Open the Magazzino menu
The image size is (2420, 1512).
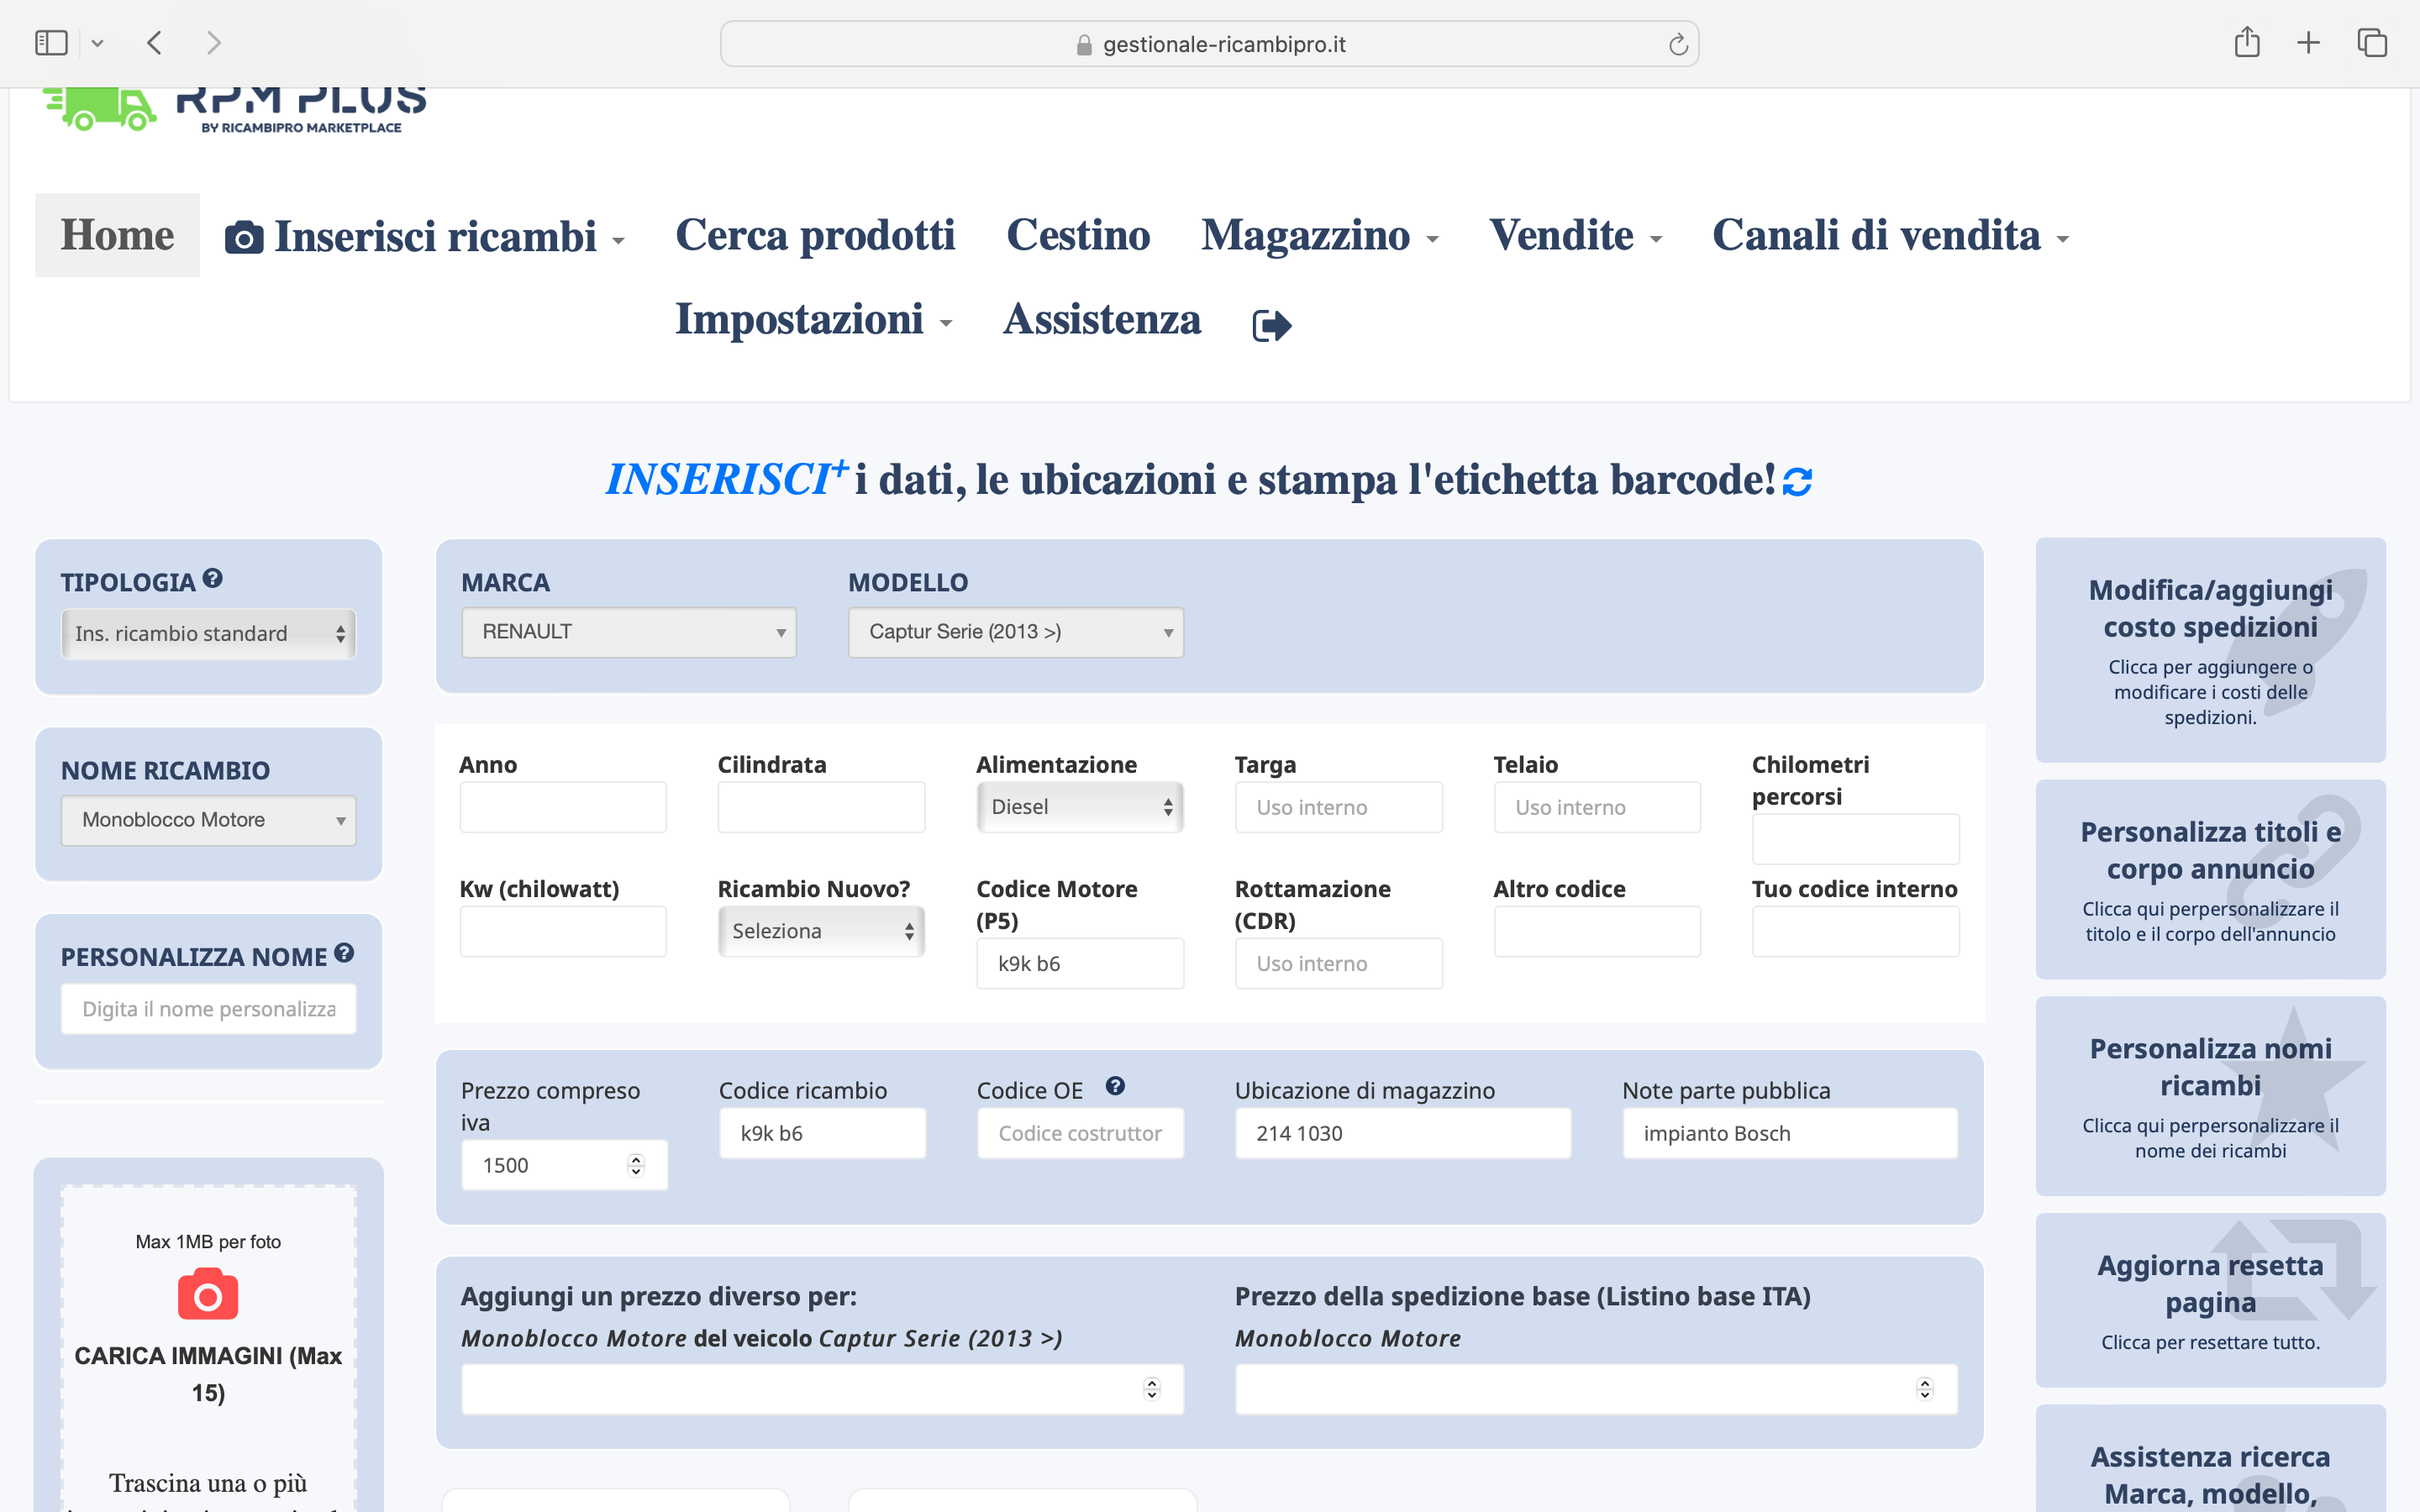pyautogui.click(x=1320, y=236)
